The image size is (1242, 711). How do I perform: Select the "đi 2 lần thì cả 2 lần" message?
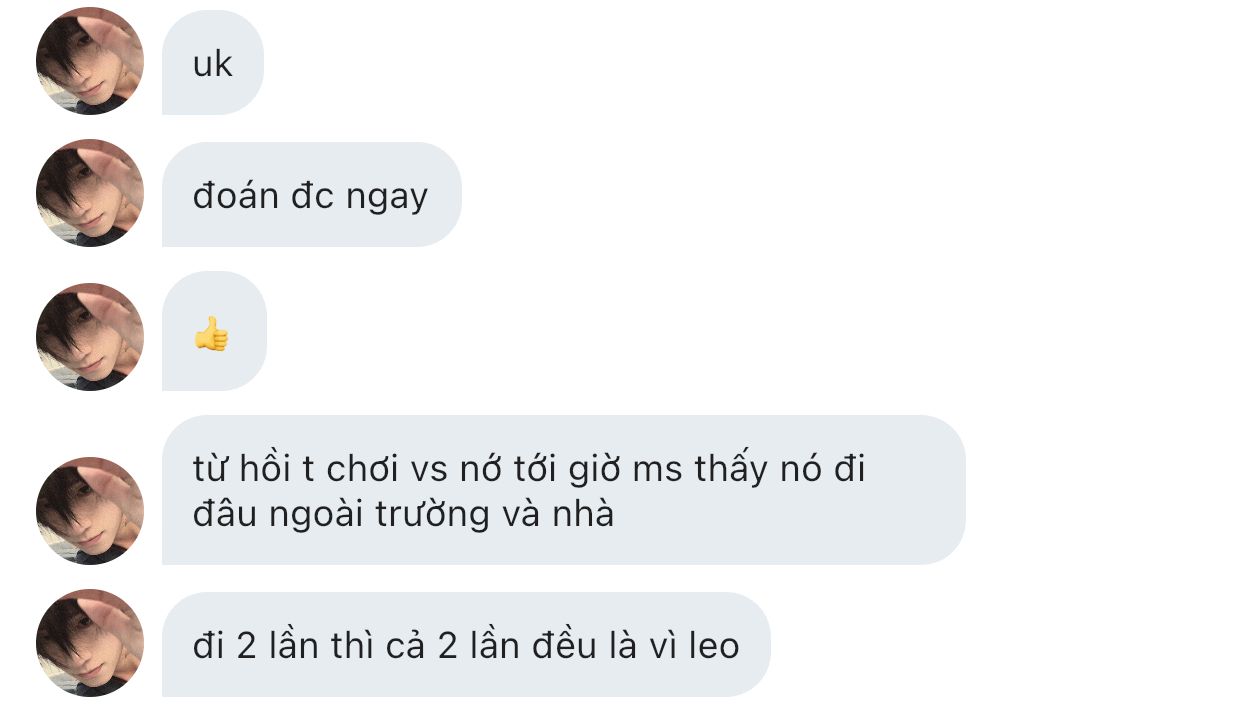coord(466,644)
